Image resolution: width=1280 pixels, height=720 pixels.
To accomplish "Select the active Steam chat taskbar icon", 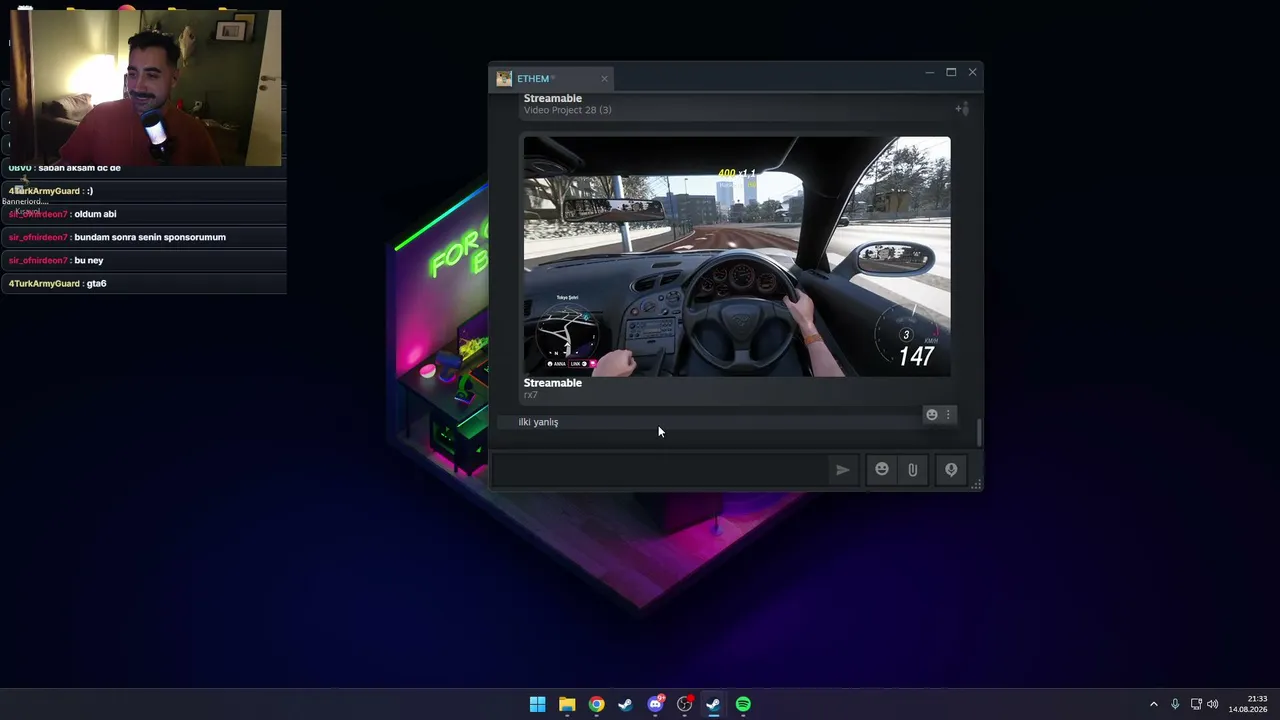I will [713, 704].
